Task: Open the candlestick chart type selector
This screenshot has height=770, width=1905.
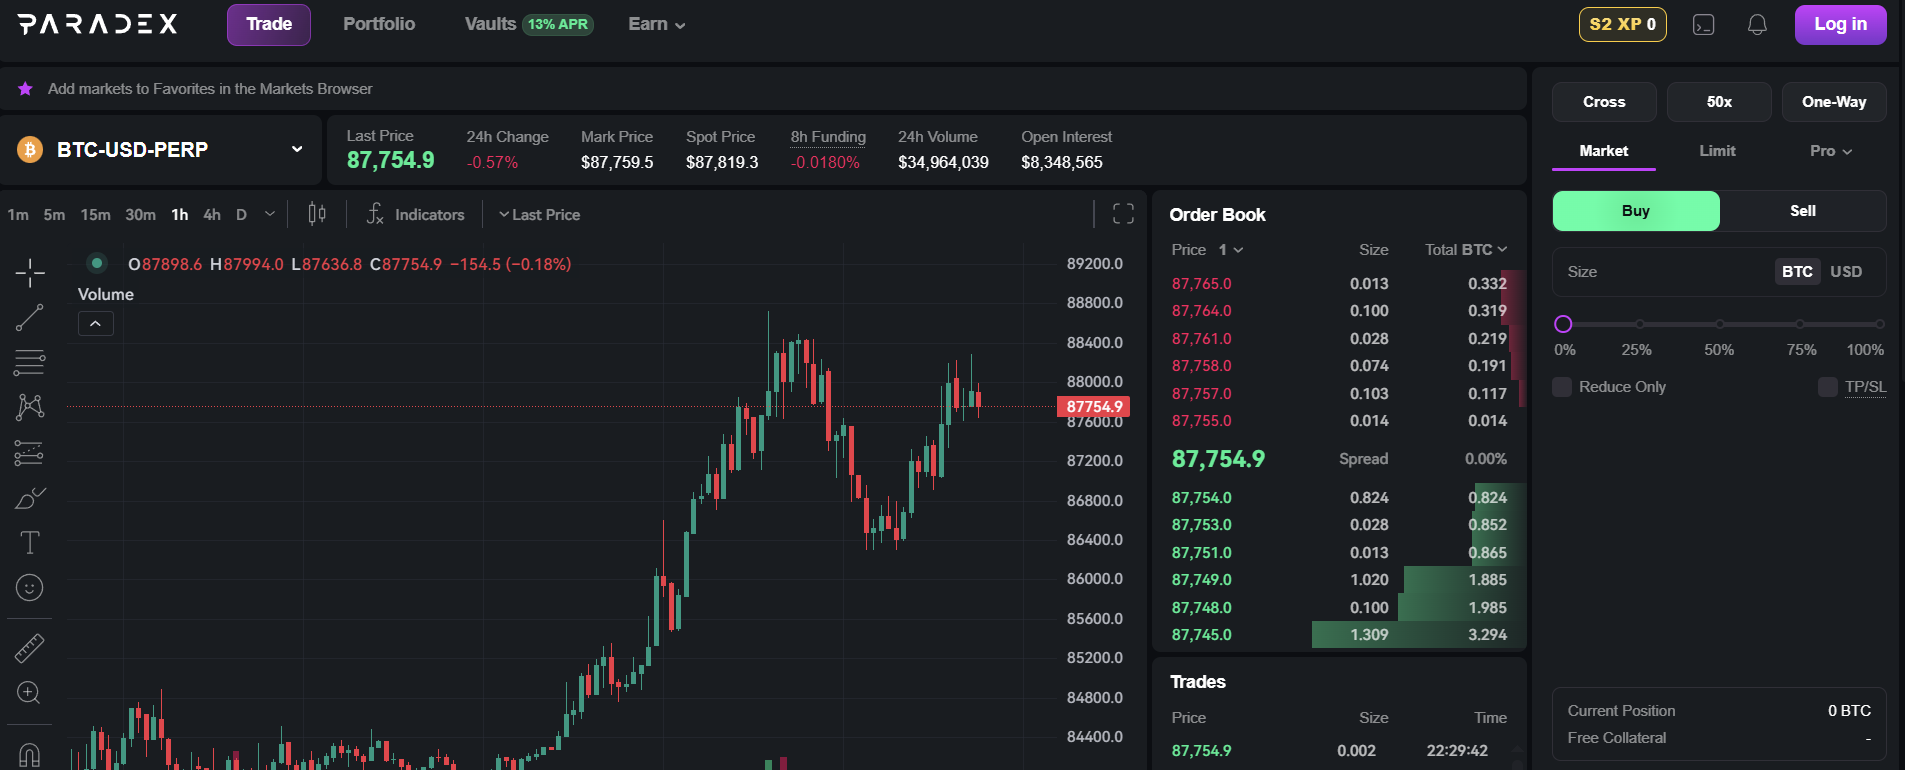Action: [x=317, y=214]
